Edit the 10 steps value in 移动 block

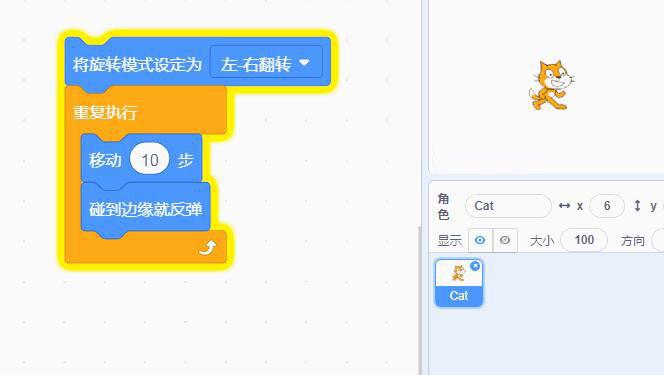click(x=149, y=160)
